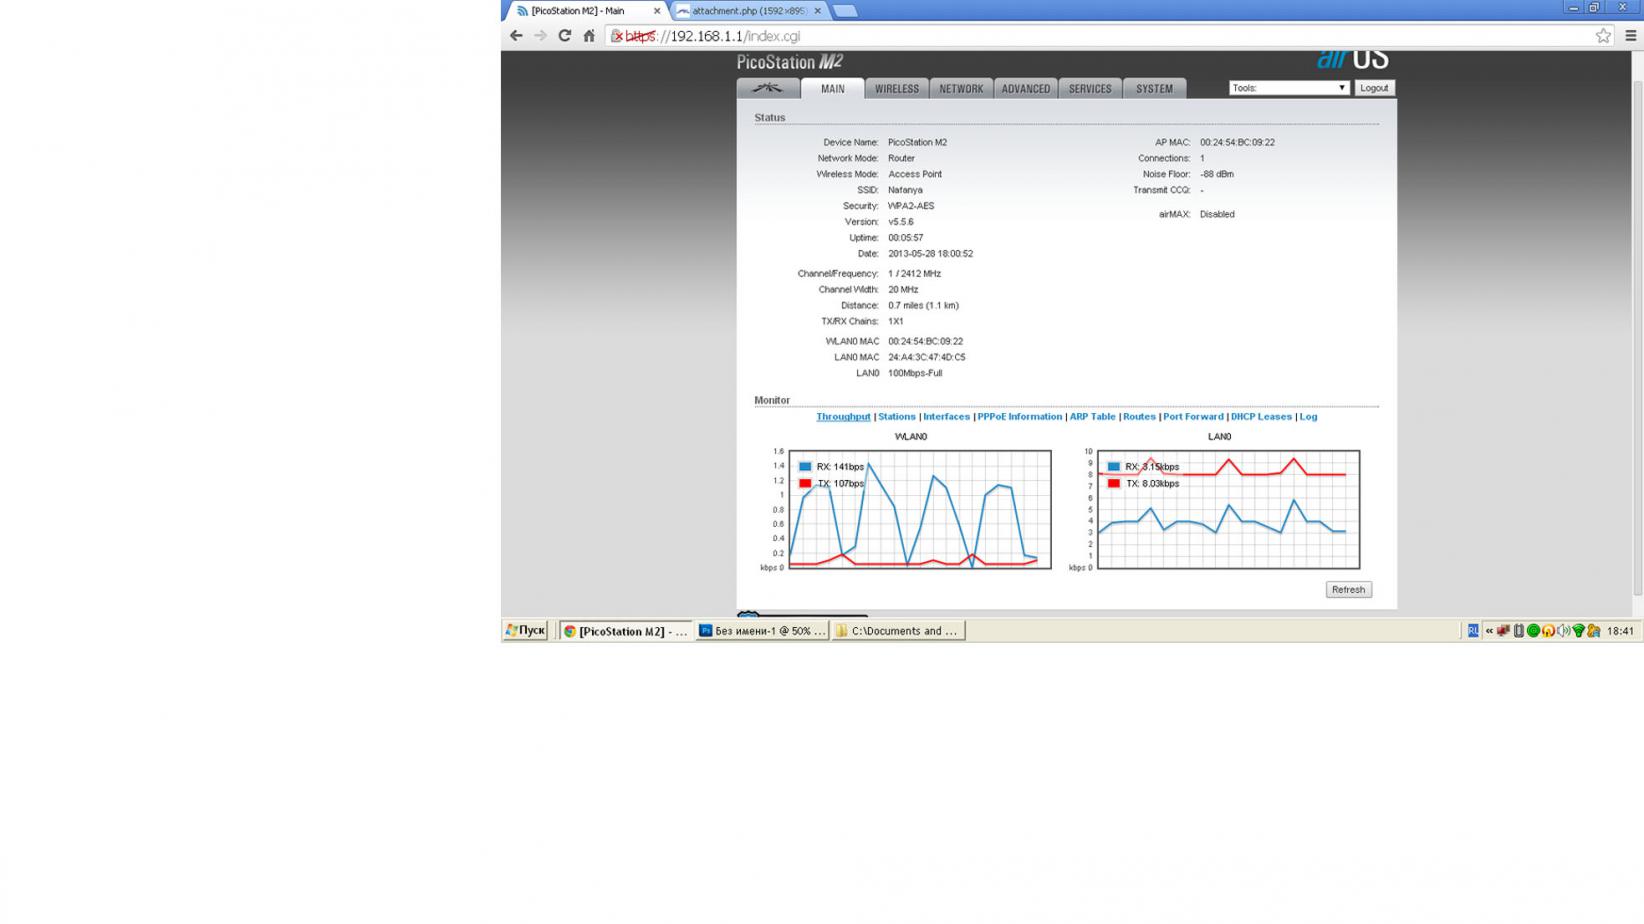Close the attachment.php browser tab
Viewport: 1644px width, 924px height.
tap(817, 11)
